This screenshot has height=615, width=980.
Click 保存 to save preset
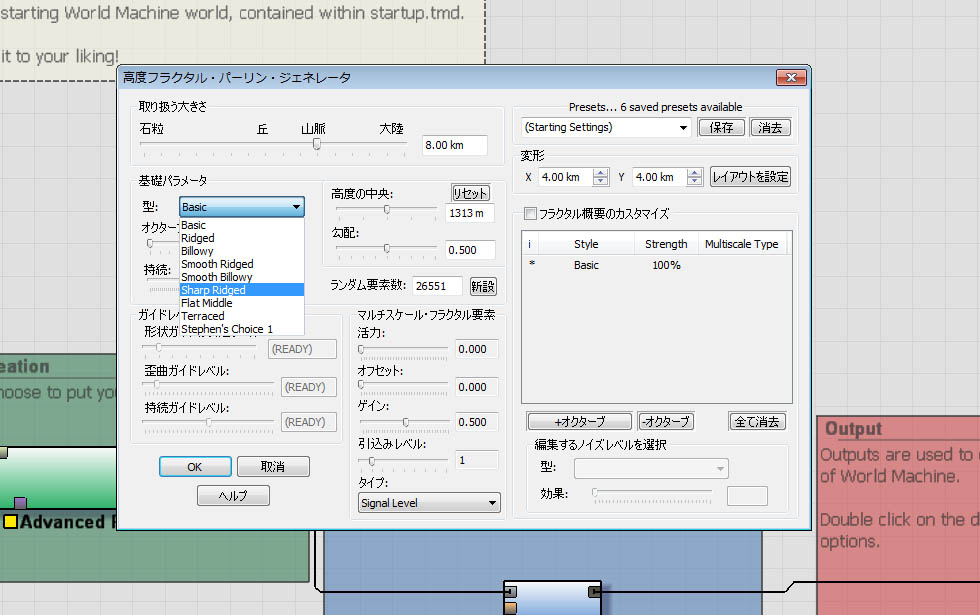[721, 128]
